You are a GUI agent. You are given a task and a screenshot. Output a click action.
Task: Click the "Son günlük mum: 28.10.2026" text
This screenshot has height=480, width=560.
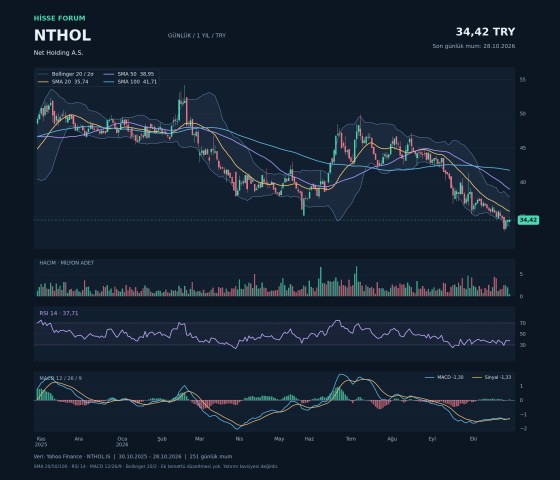pos(474,46)
